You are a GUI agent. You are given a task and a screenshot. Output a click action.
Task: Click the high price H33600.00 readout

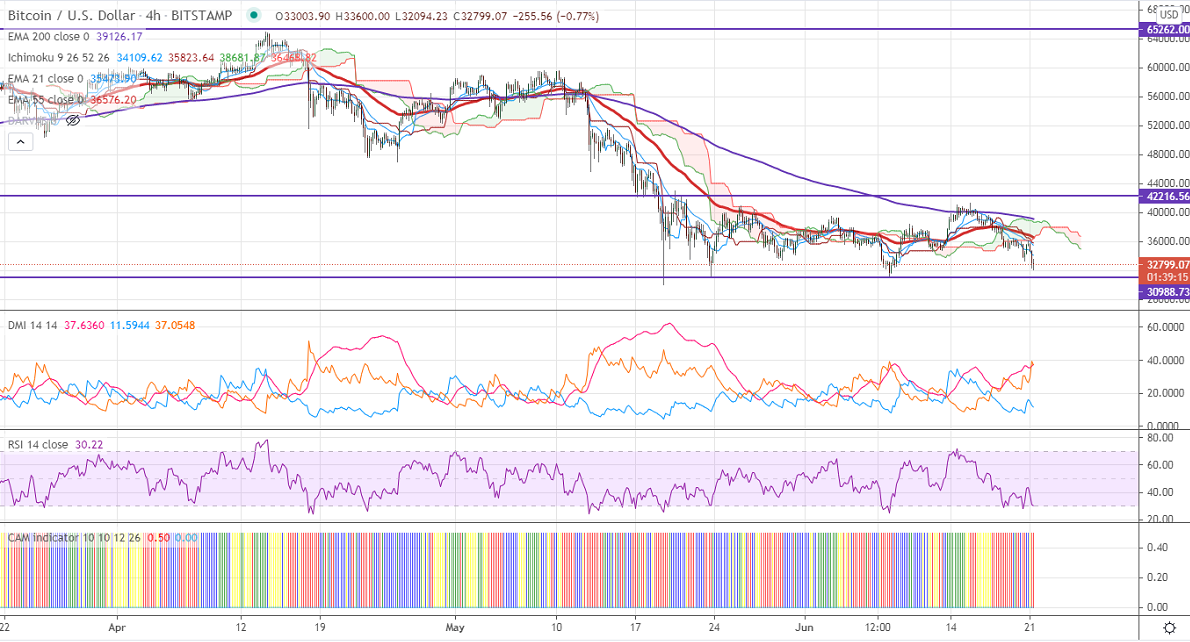point(362,16)
